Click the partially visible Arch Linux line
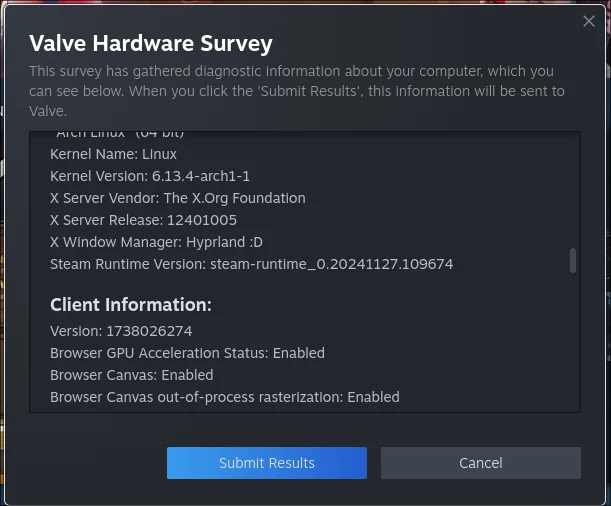Image resolution: width=611 pixels, height=506 pixels. coord(119,135)
